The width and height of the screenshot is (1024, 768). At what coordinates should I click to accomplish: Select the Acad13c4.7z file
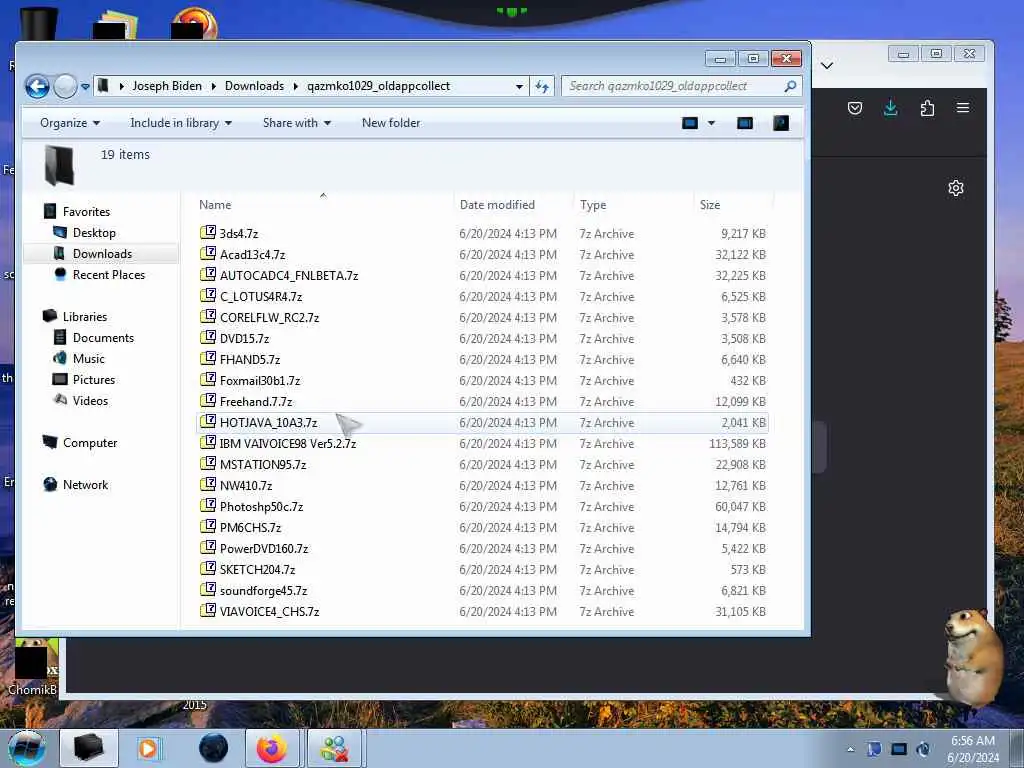click(x=253, y=254)
